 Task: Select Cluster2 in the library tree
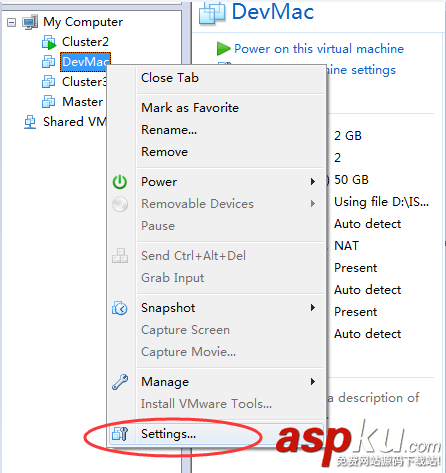85,42
